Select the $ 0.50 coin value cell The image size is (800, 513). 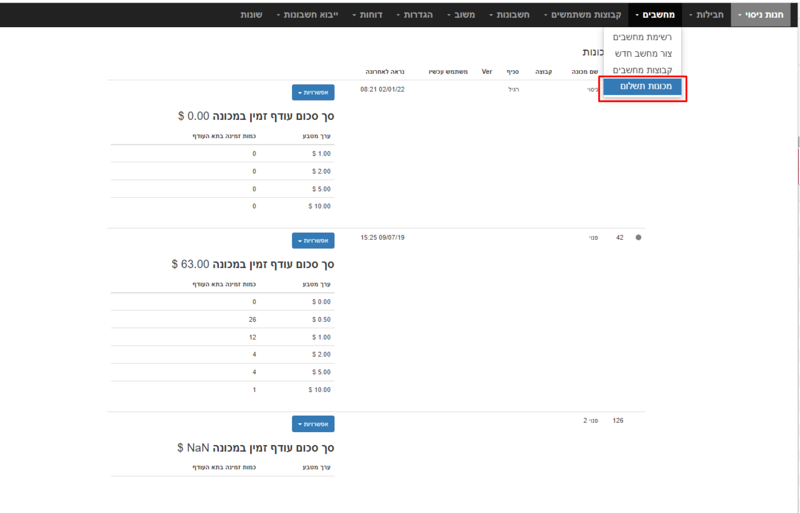[321, 320]
